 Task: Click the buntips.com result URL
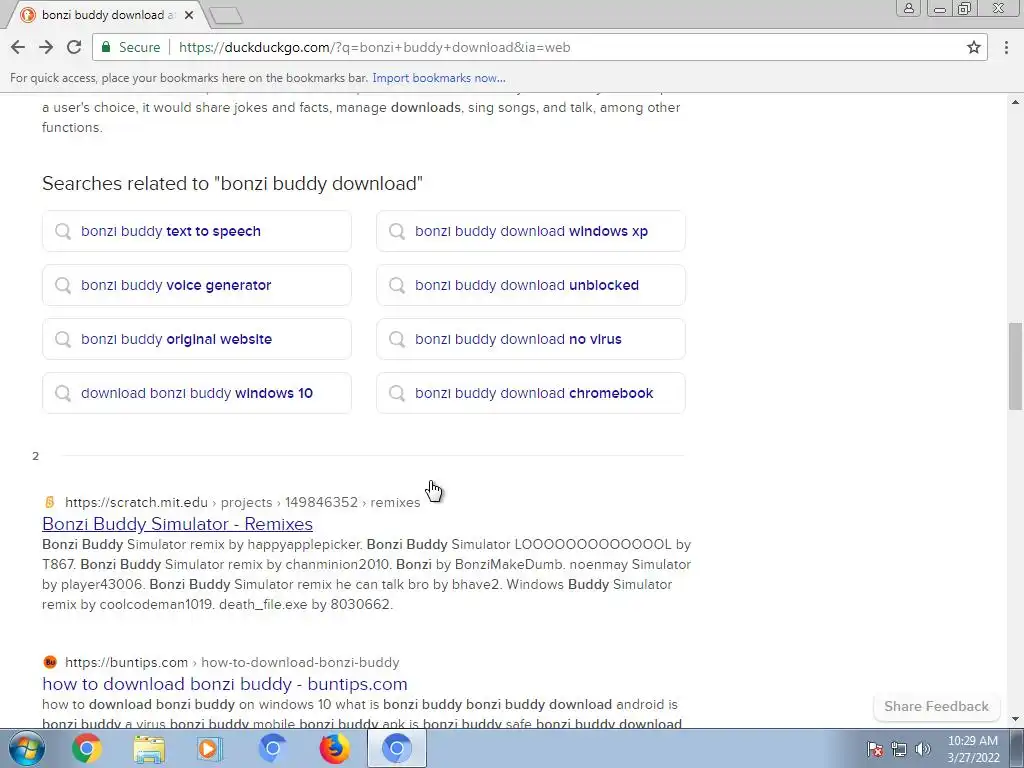tap(232, 662)
